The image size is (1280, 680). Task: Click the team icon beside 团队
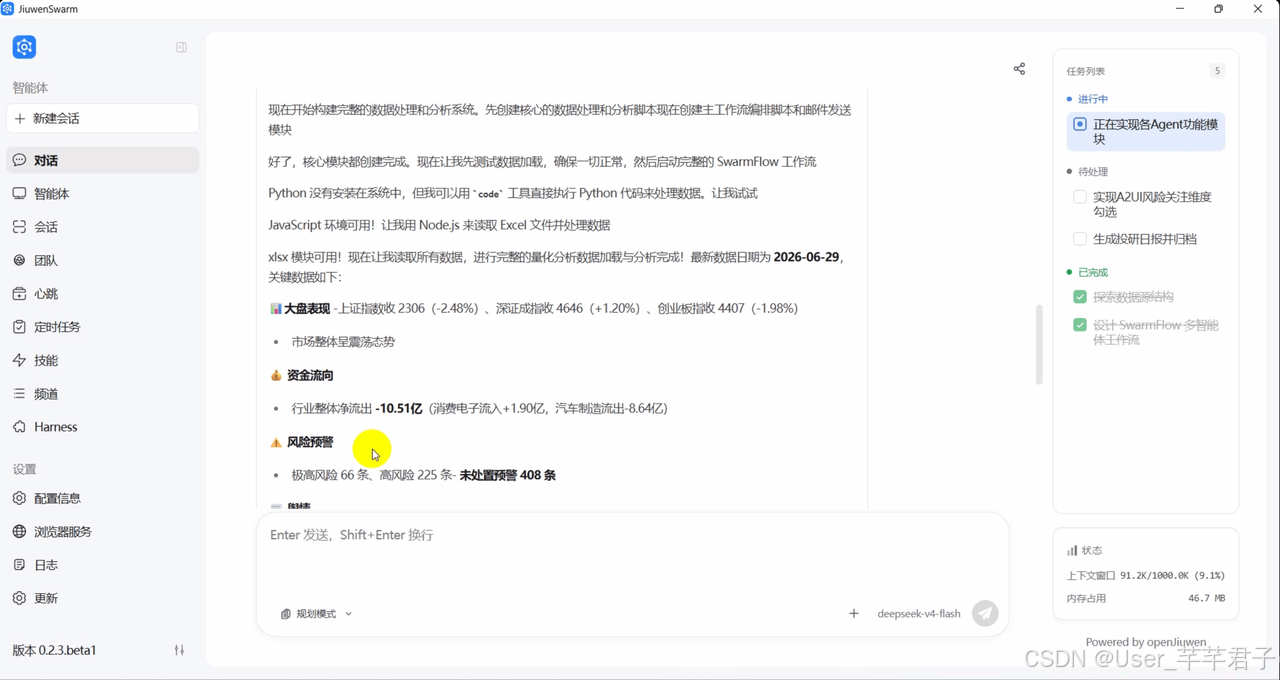coord(19,260)
